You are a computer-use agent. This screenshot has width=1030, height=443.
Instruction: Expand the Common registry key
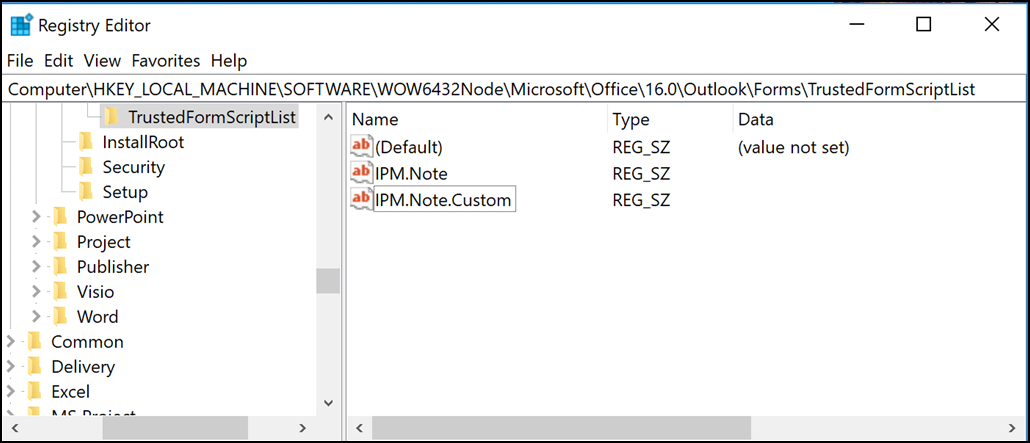(x=11, y=342)
